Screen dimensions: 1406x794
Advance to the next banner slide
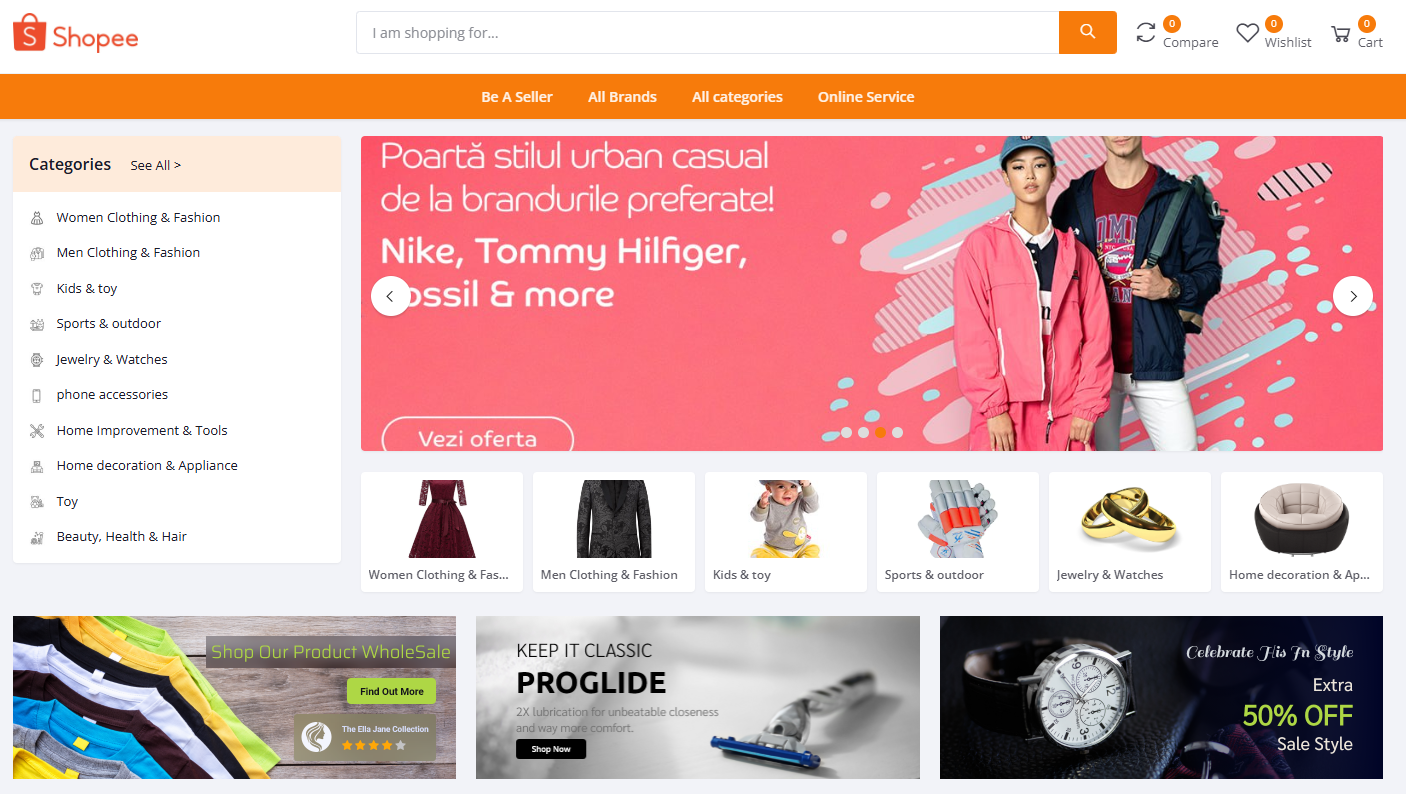(x=1353, y=296)
